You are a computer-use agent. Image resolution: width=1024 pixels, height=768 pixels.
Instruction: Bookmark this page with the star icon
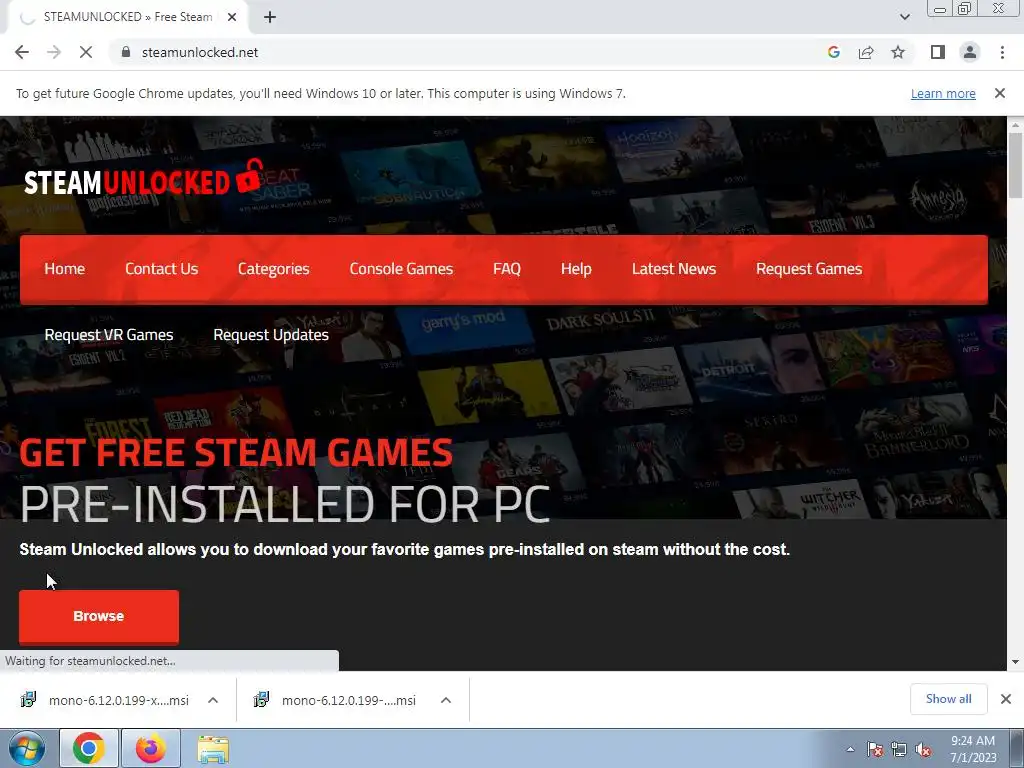(898, 52)
